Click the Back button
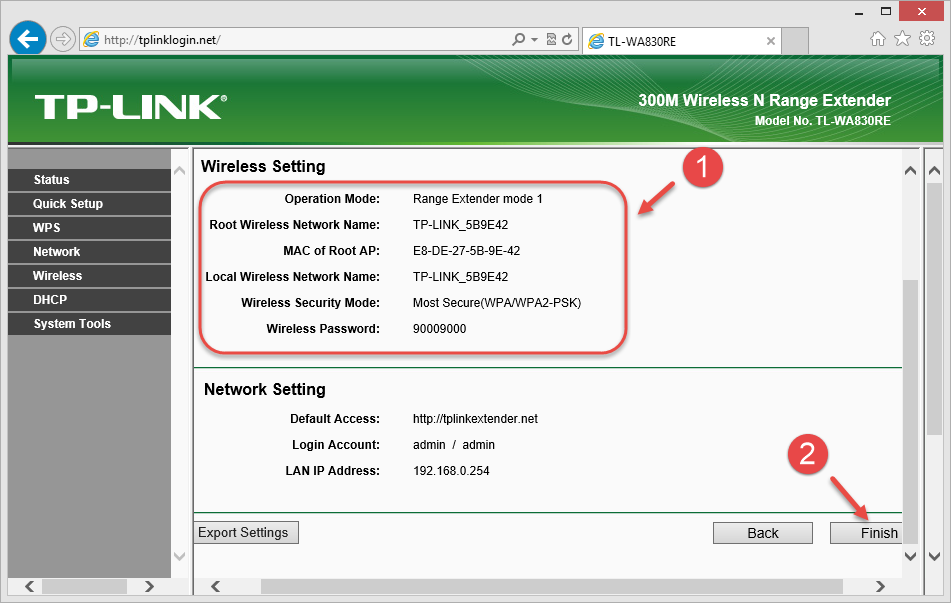 pyautogui.click(x=763, y=533)
